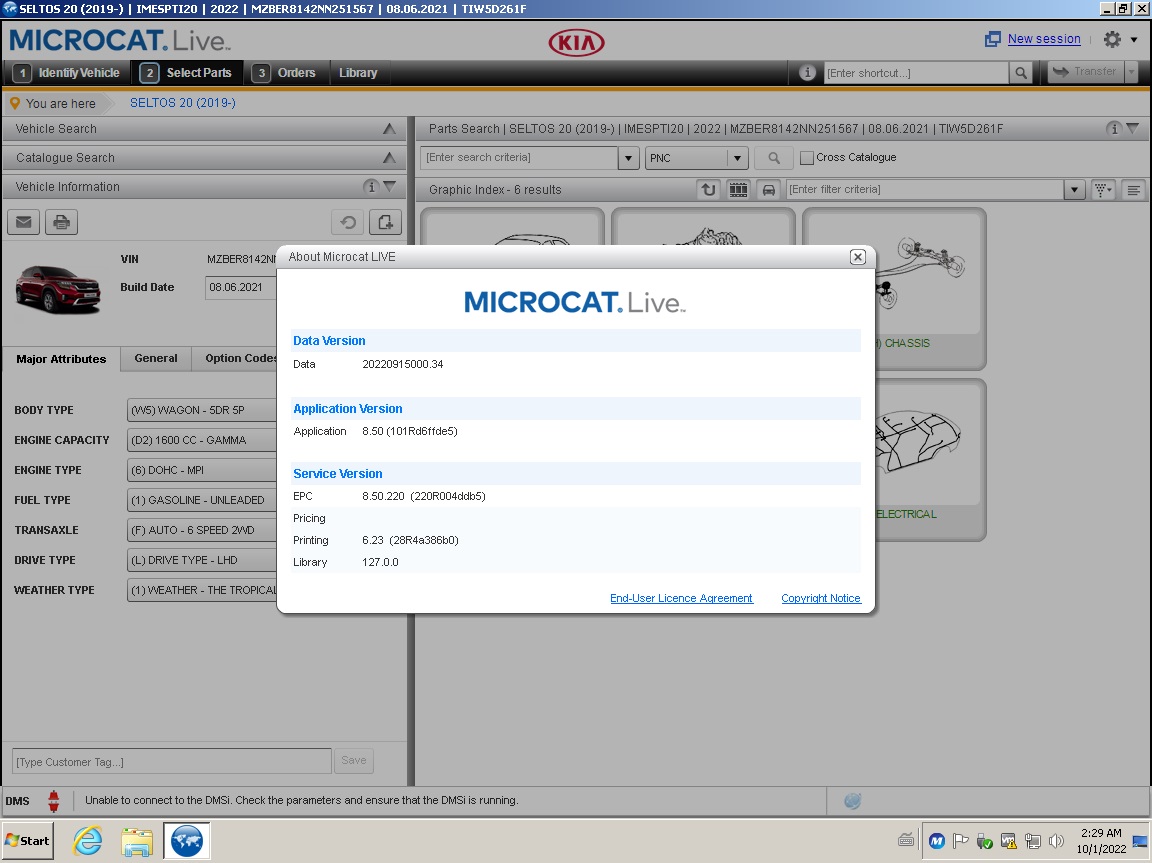The width and height of the screenshot is (1152, 863).
Task: Click the FUEL TYPE value field
Action: 202,500
